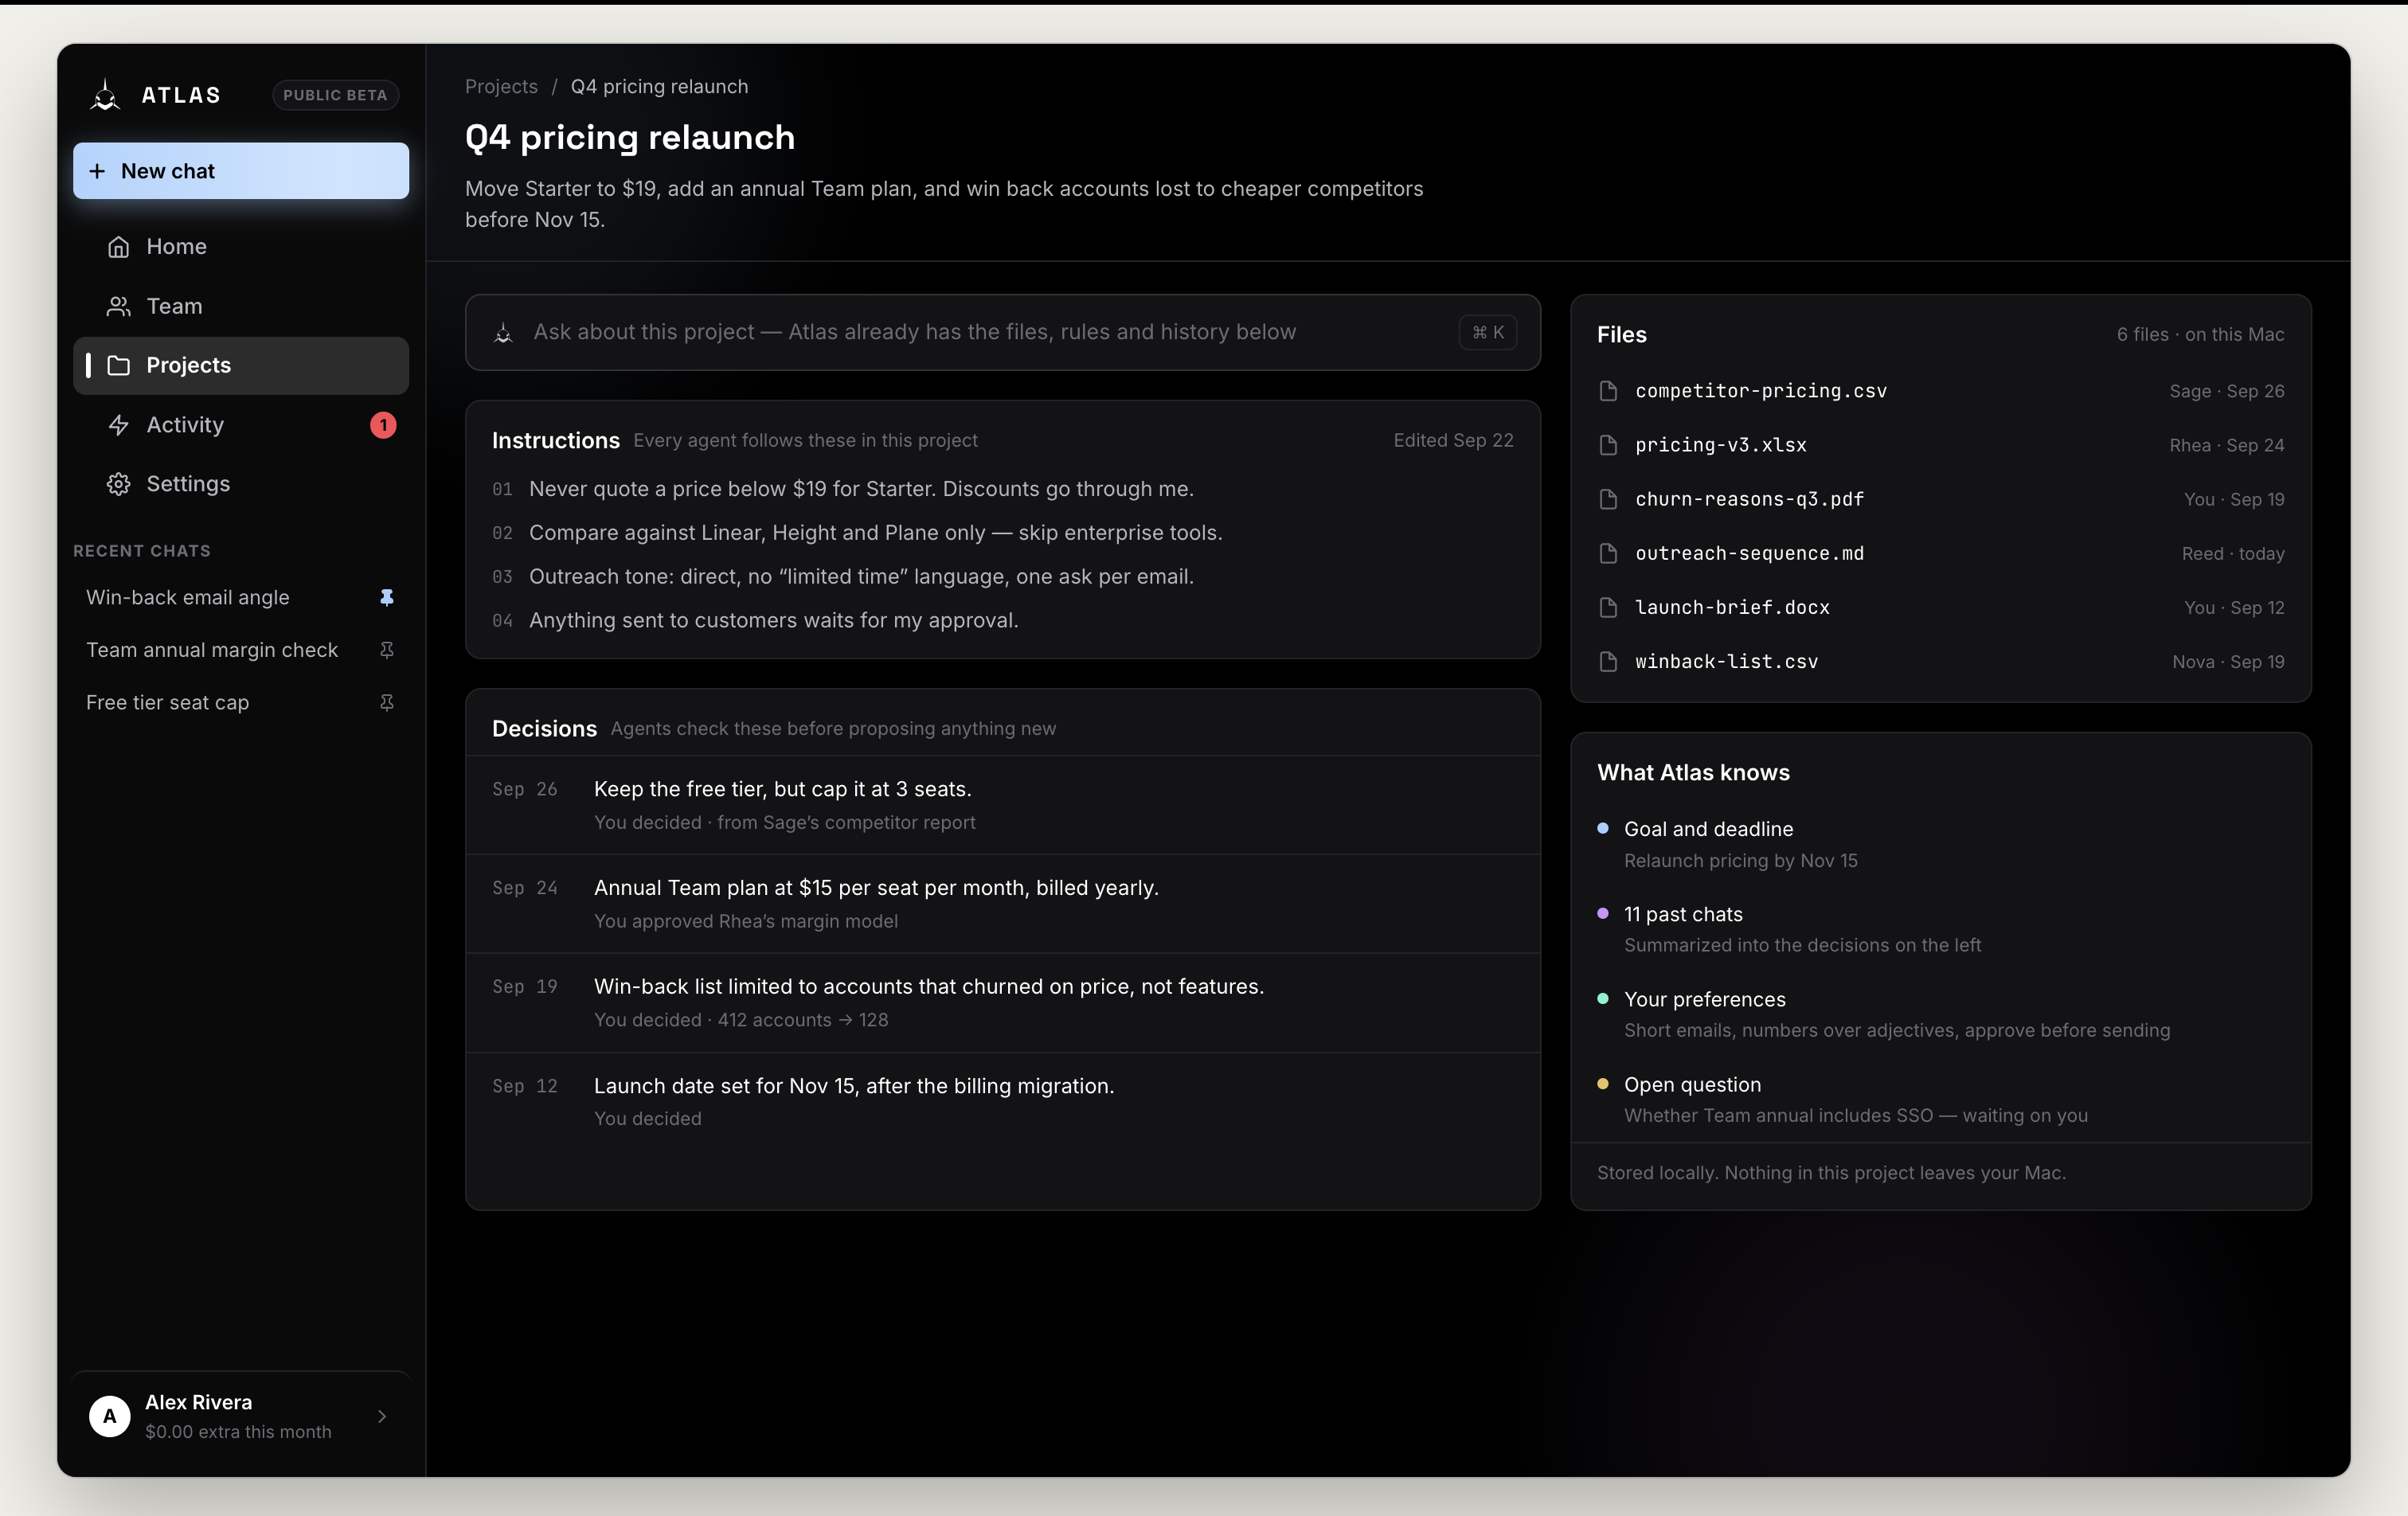
Task: Click the Activity lightning bolt icon
Action: 119,425
